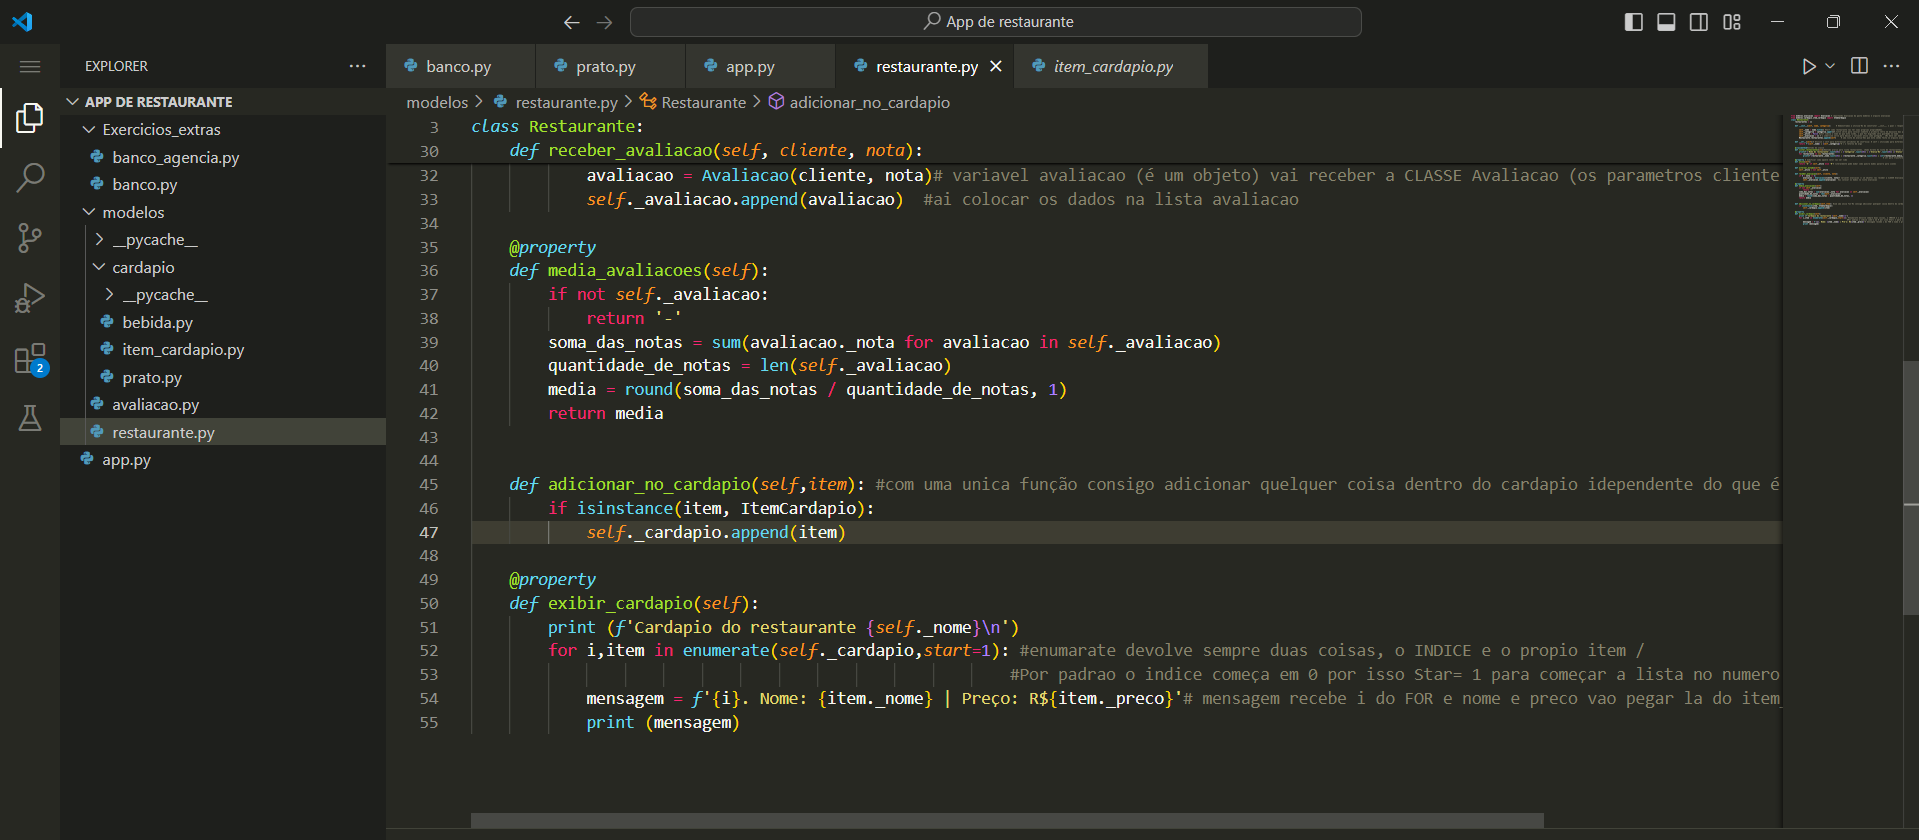
Task: Go back with the left arrow
Action: (x=572, y=22)
